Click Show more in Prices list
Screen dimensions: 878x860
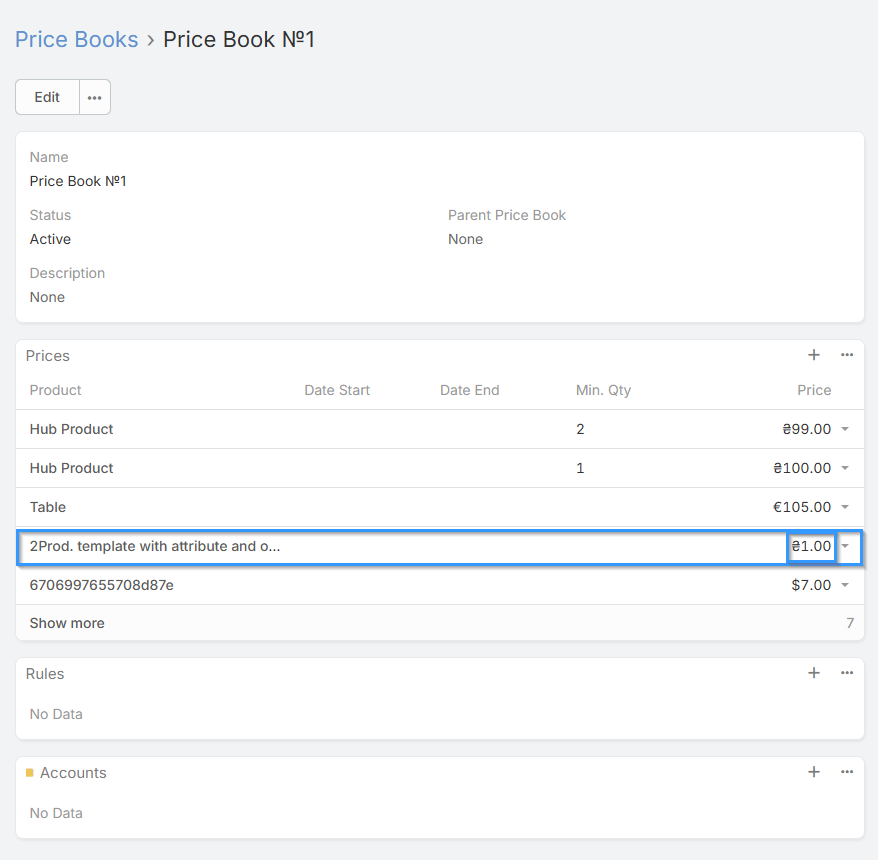coord(67,623)
